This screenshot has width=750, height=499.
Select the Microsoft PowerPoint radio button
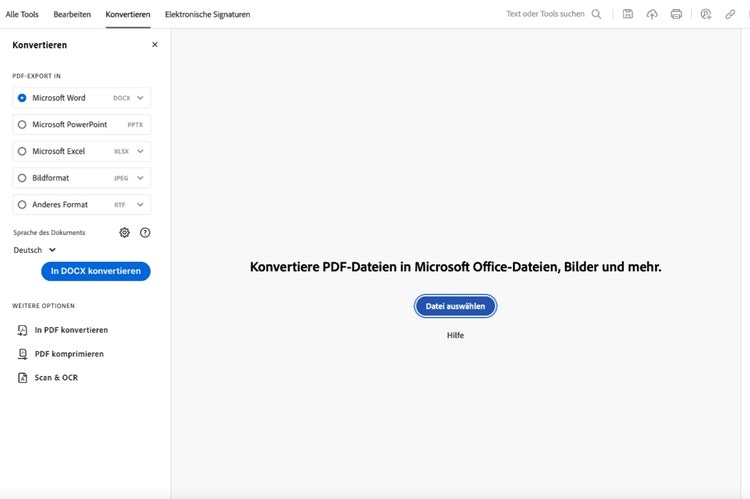pos(22,125)
